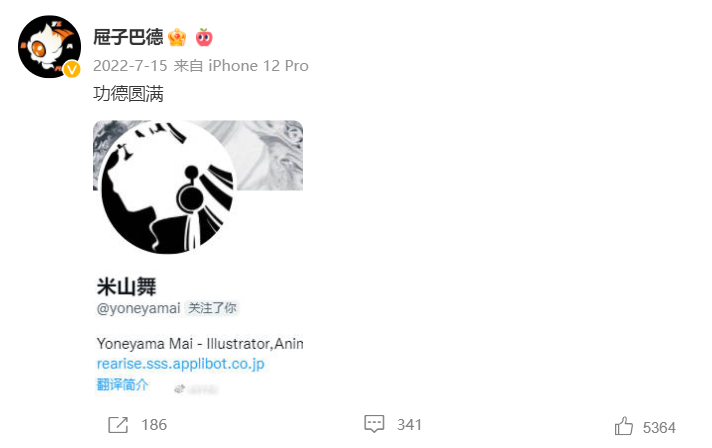Click the grey marble banner image
Screen dimensions: 712x448
[270, 155]
